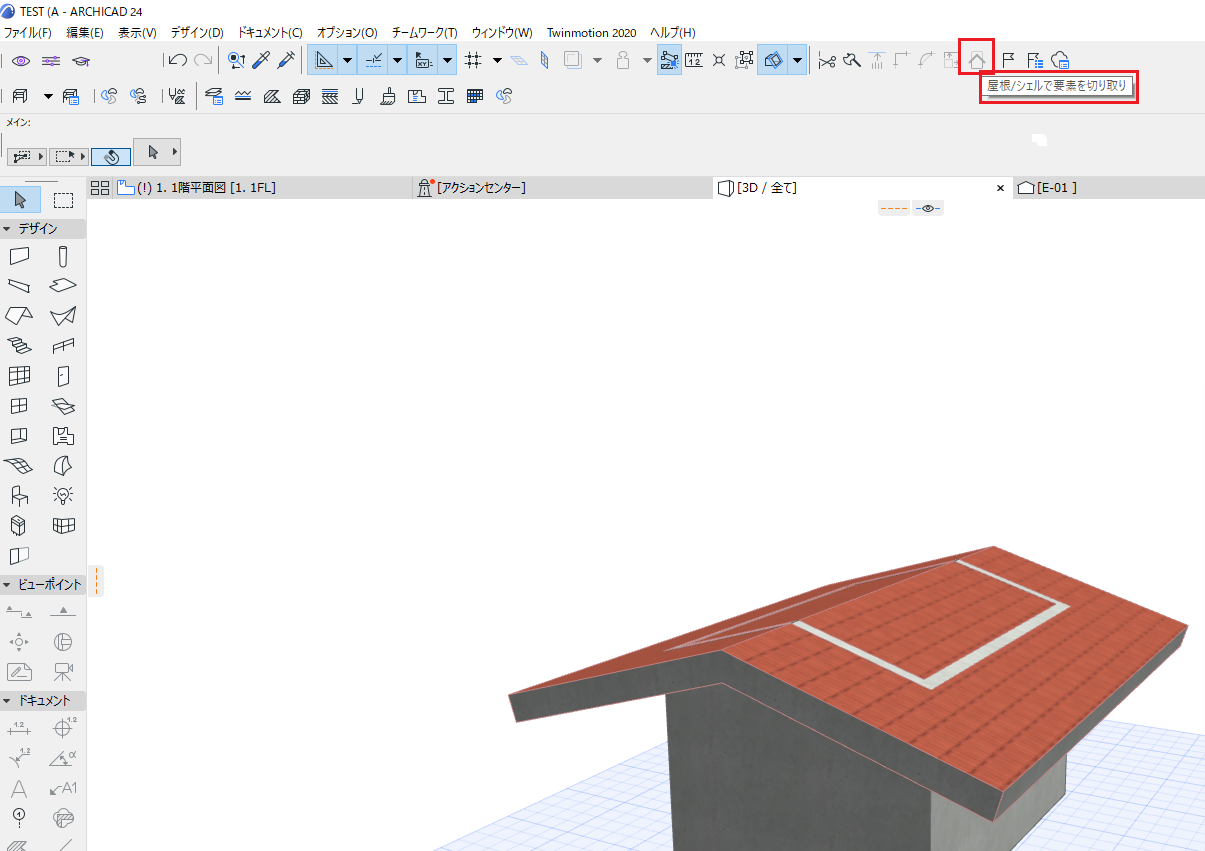Inject parameters with syringe tool
Screen dimensions: 1205x851
(x=285, y=61)
